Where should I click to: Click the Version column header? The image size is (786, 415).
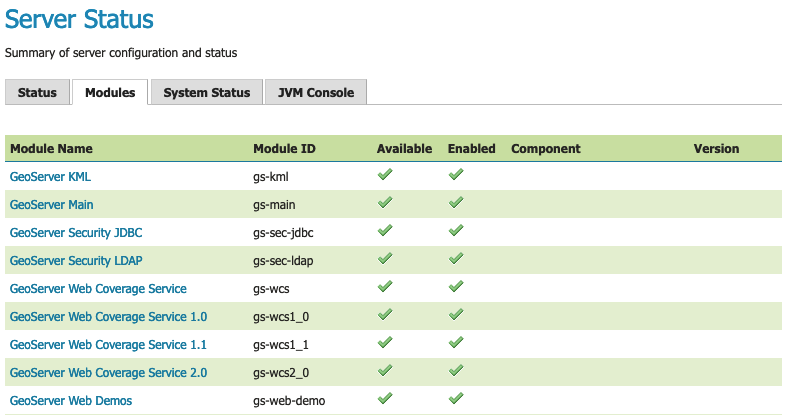pos(716,149)
